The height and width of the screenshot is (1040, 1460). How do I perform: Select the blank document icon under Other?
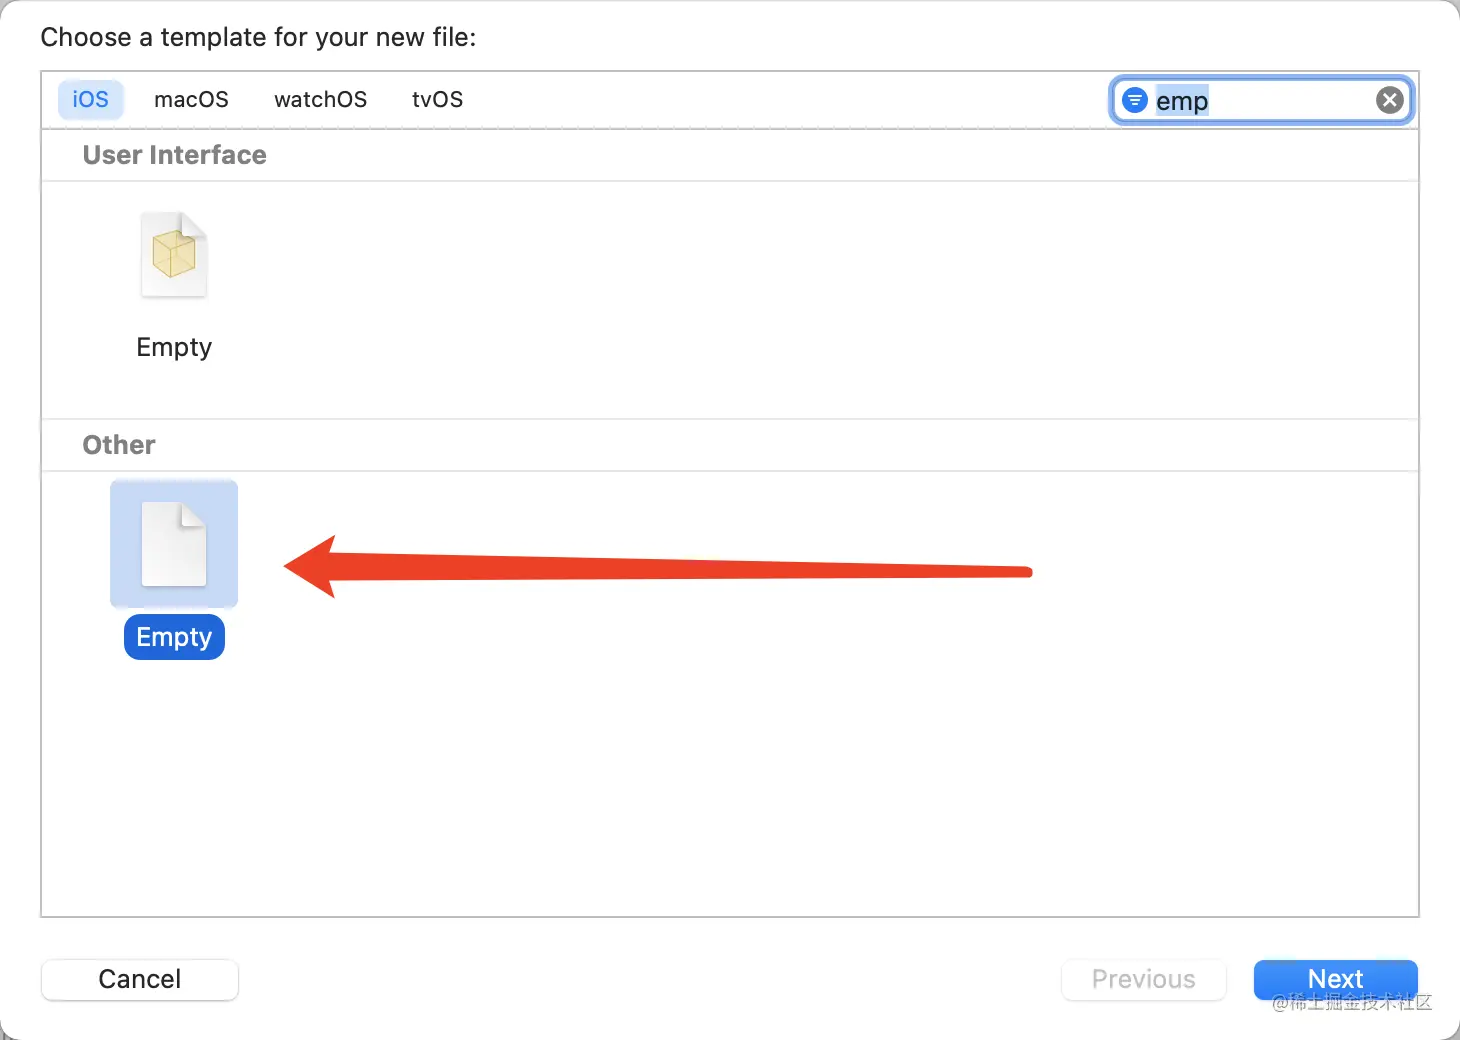174,544
